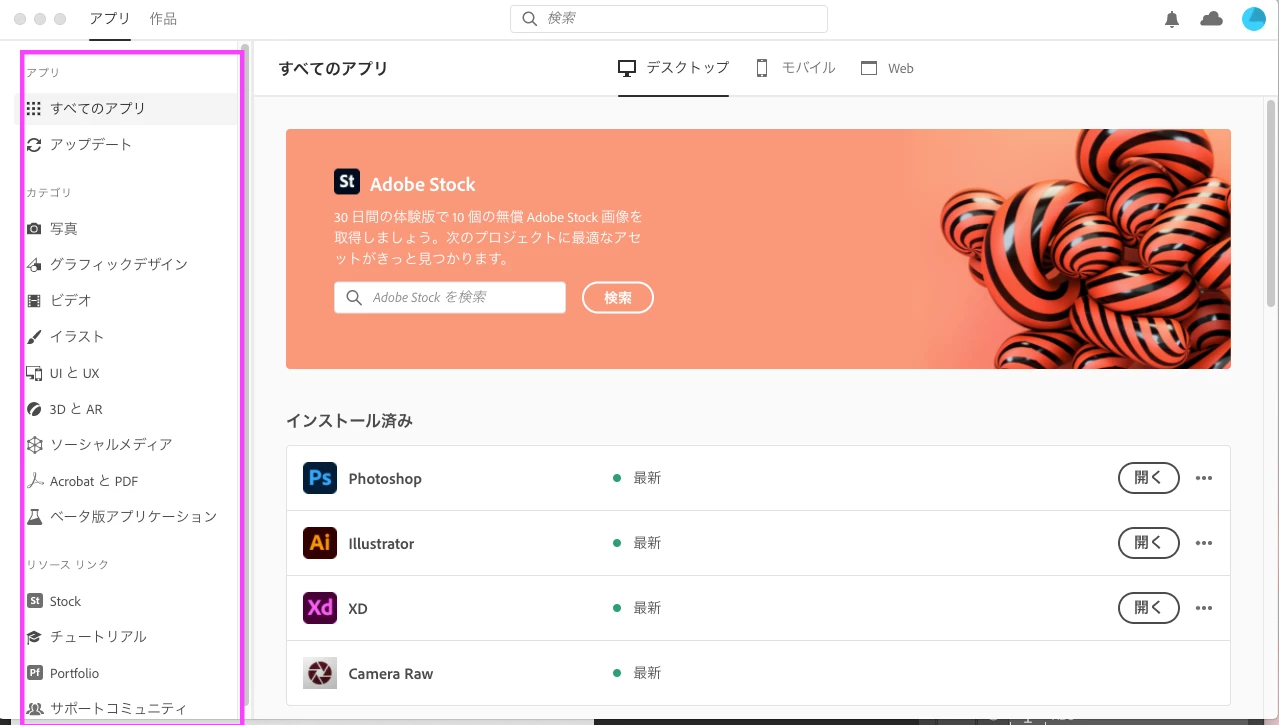The height and width of the screenshot is (725, 1279).
Task: Click 開く button for Photoshop
Action: tap(1148, 478)
